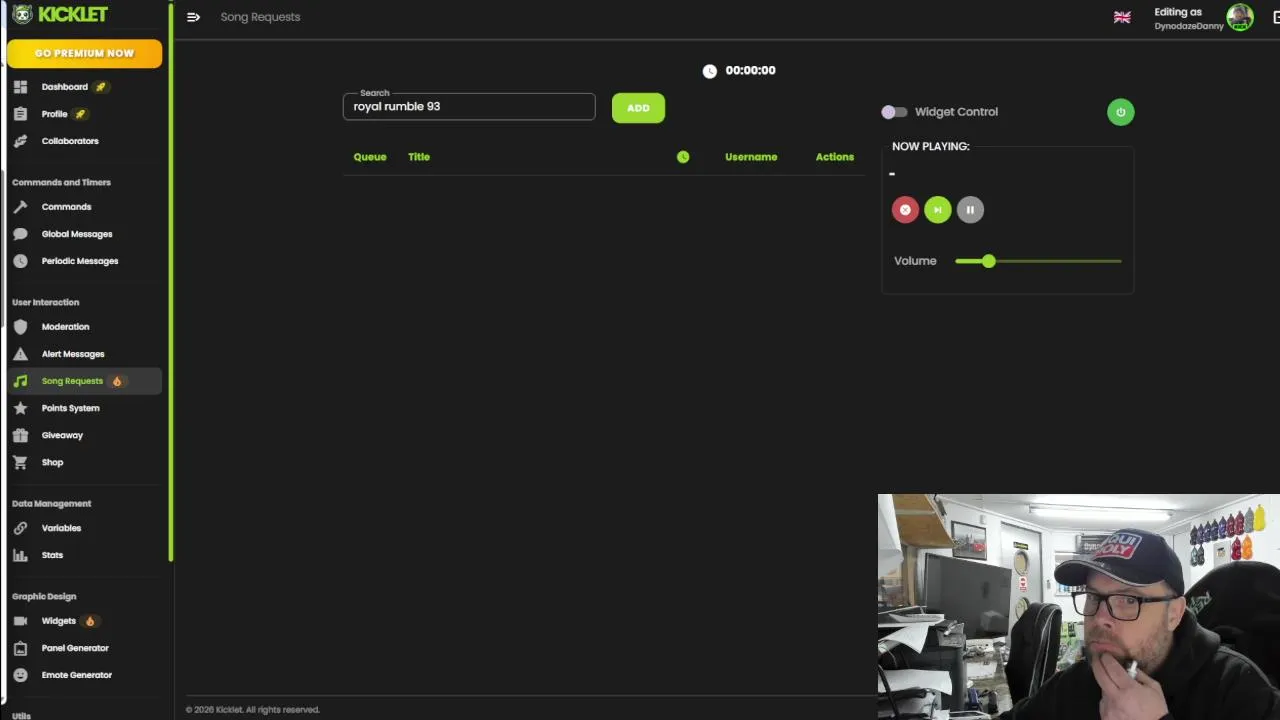Open the Dashboard grid icon
The height and width of the screenshot is (720, 1280).
click(20, 87)
